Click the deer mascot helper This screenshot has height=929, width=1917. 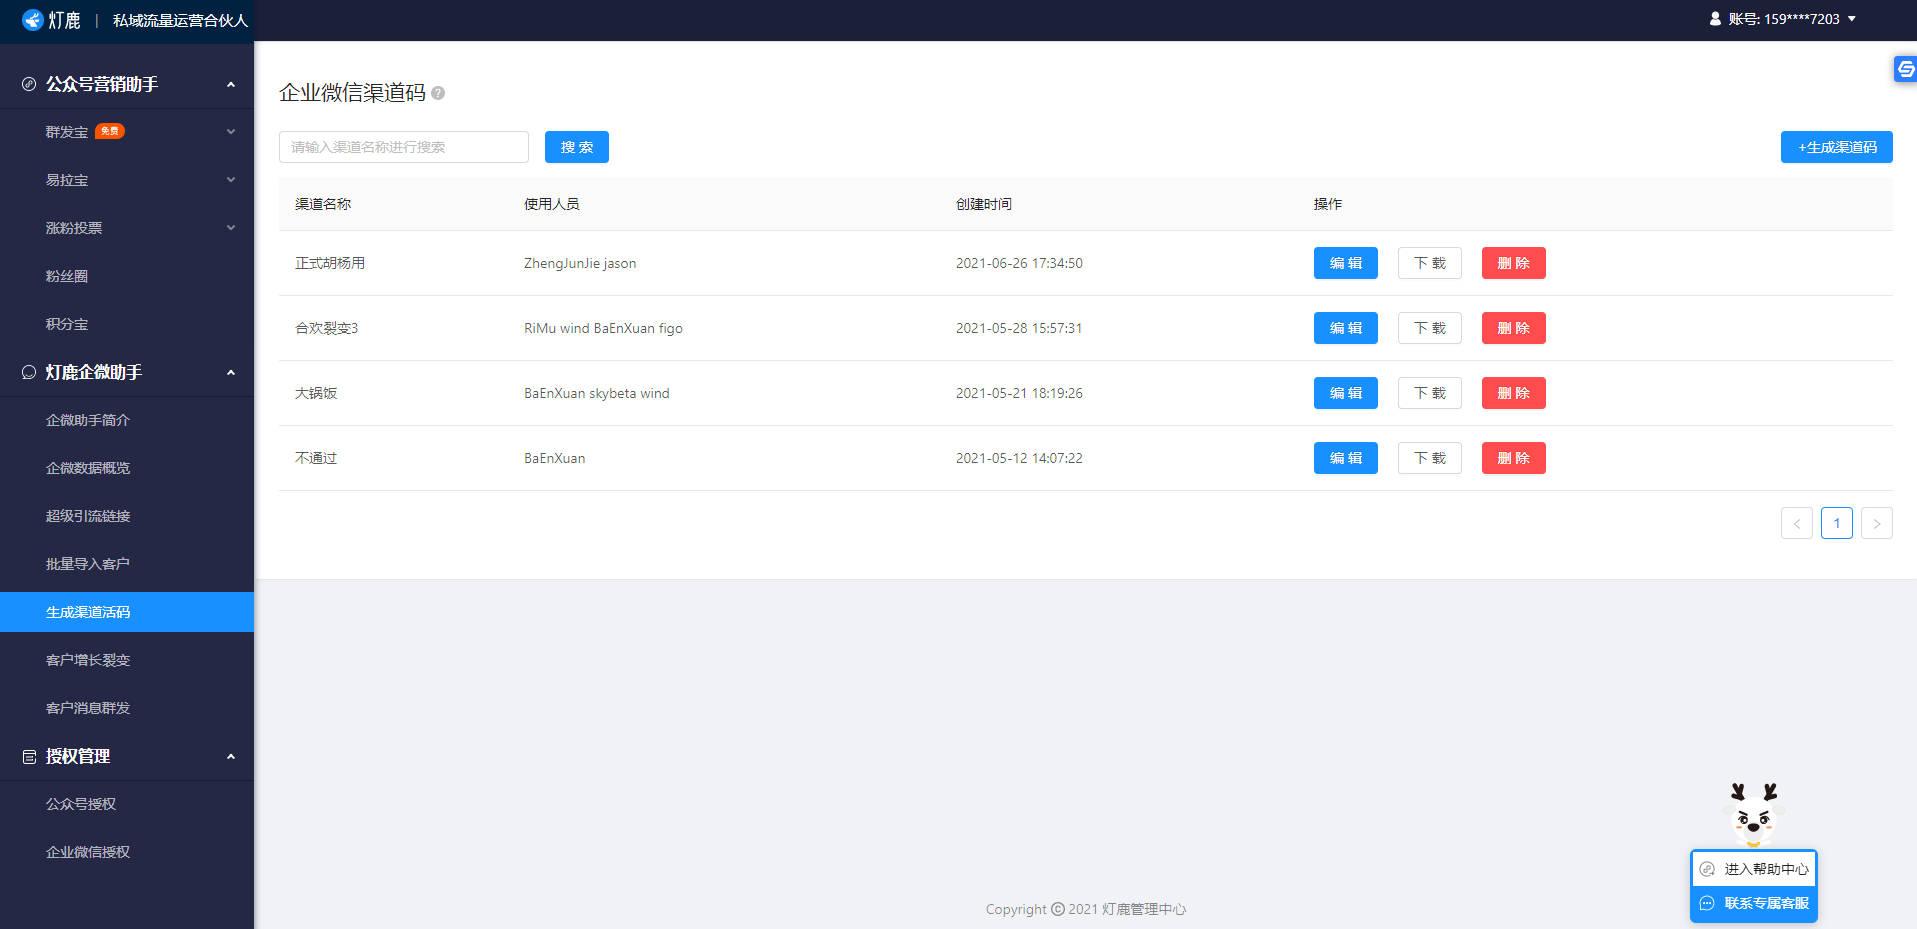[x=1755, y=815]
